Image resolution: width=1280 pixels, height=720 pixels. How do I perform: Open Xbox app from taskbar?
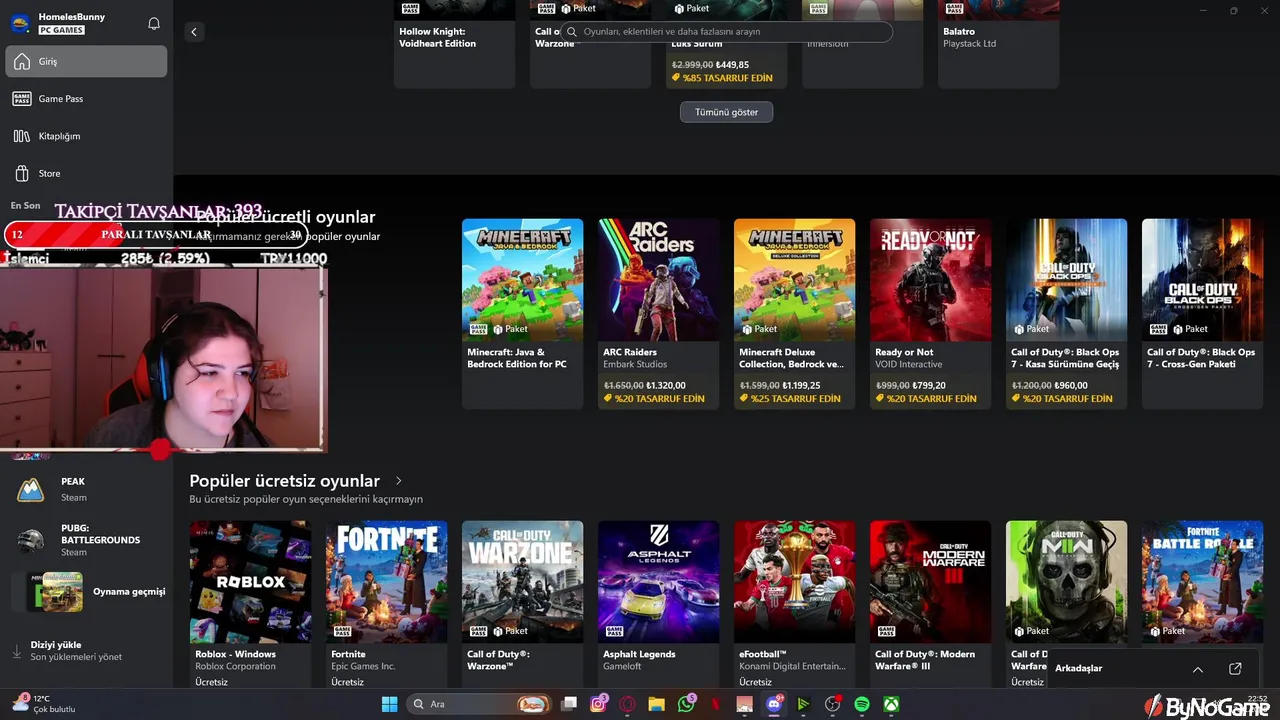[x=890, y=704]
